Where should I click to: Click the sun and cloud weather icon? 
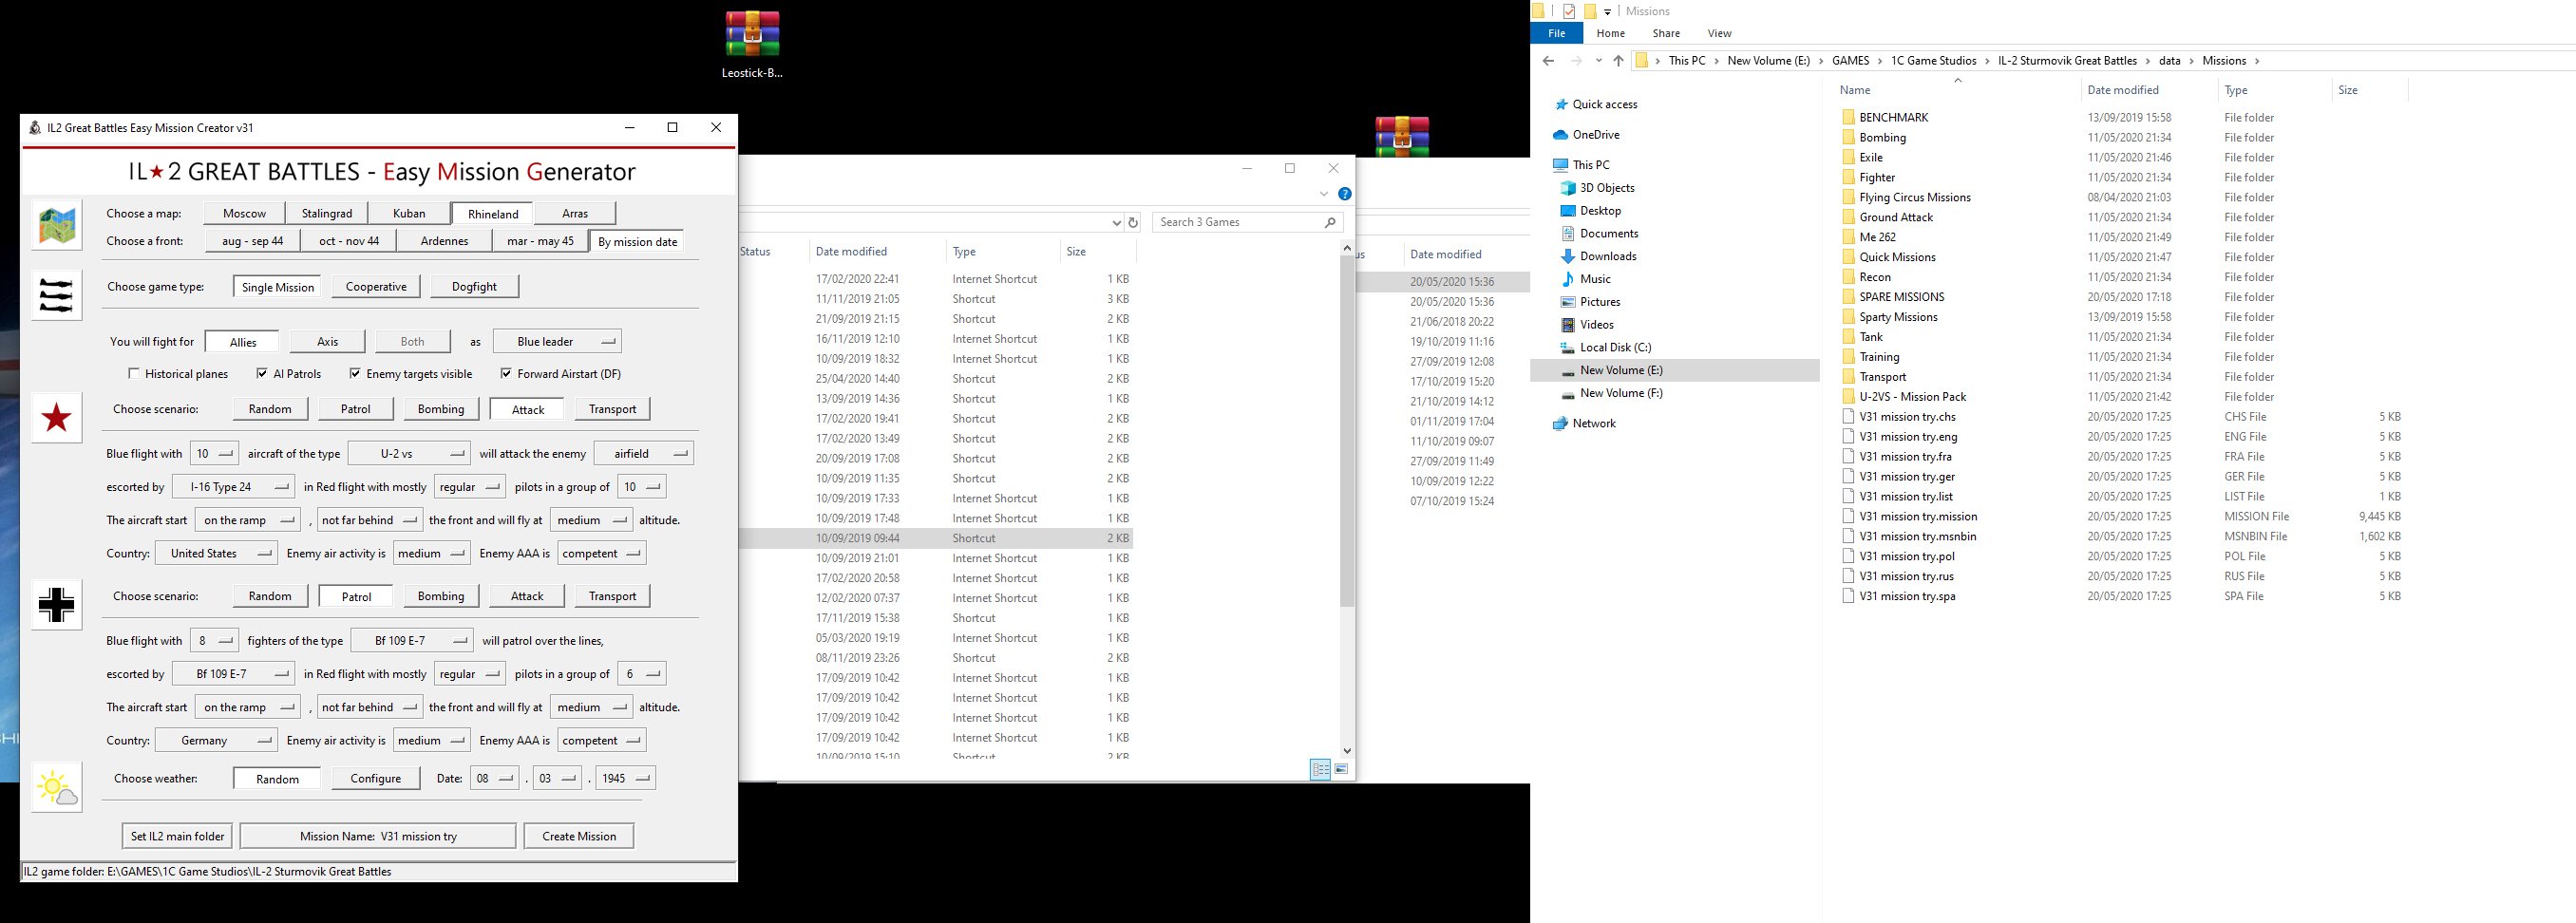tap(57, 788)
